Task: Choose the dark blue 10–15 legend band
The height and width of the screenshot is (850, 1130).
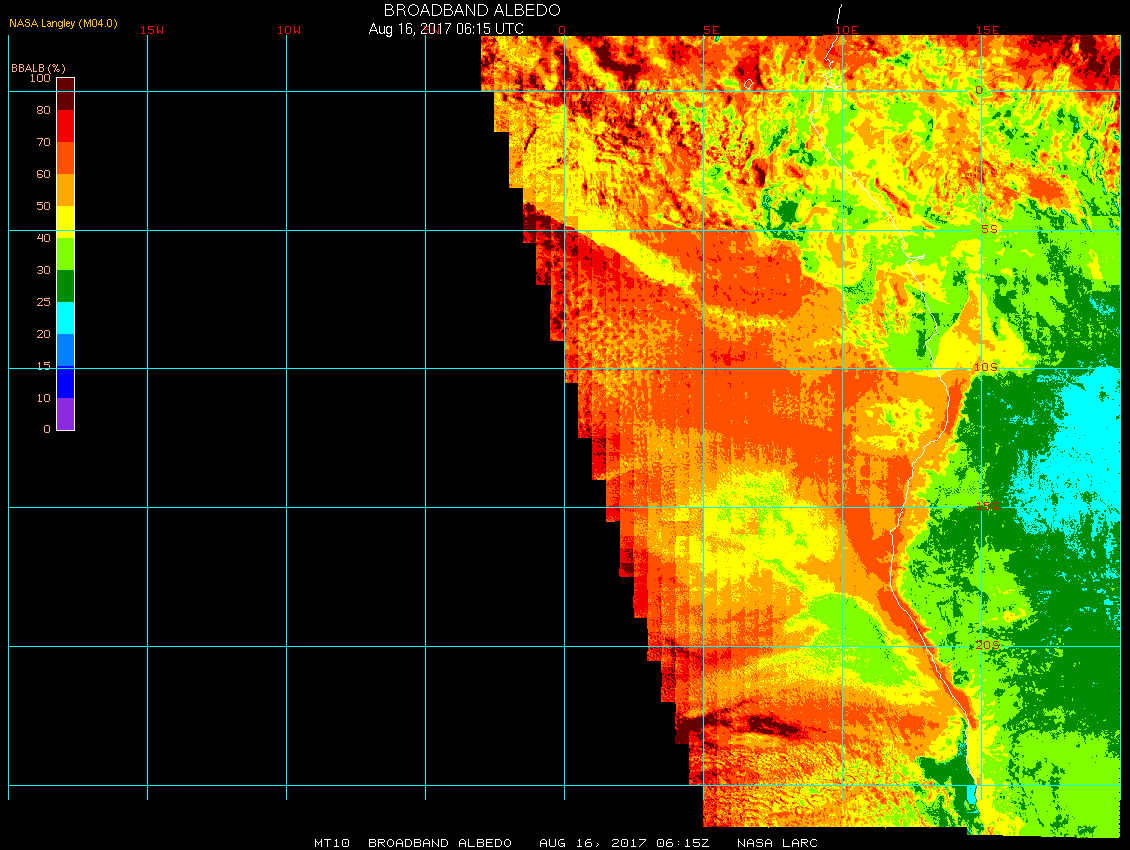Action: point(65,382)
